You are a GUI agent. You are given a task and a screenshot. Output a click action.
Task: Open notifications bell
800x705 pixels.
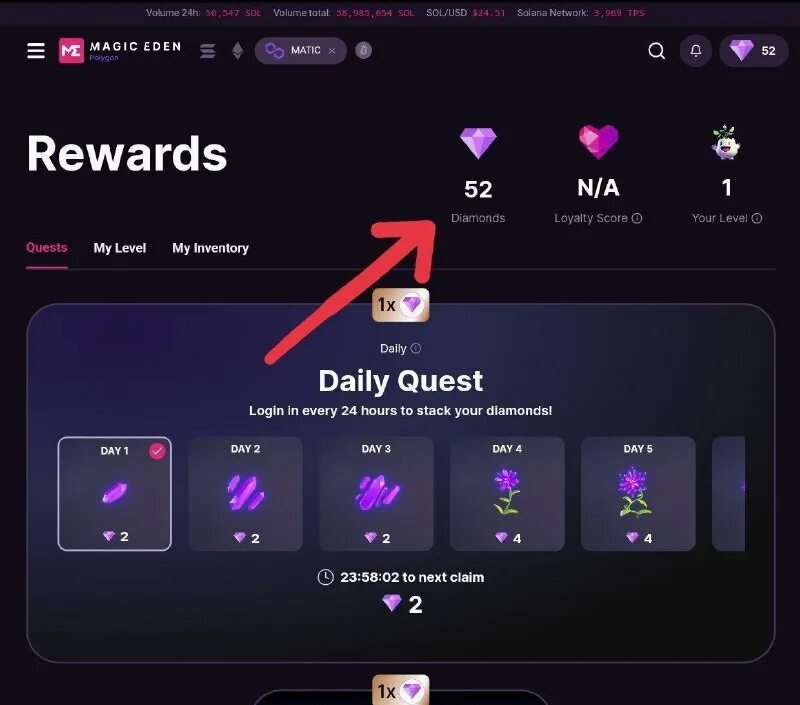tap(696, 51)
